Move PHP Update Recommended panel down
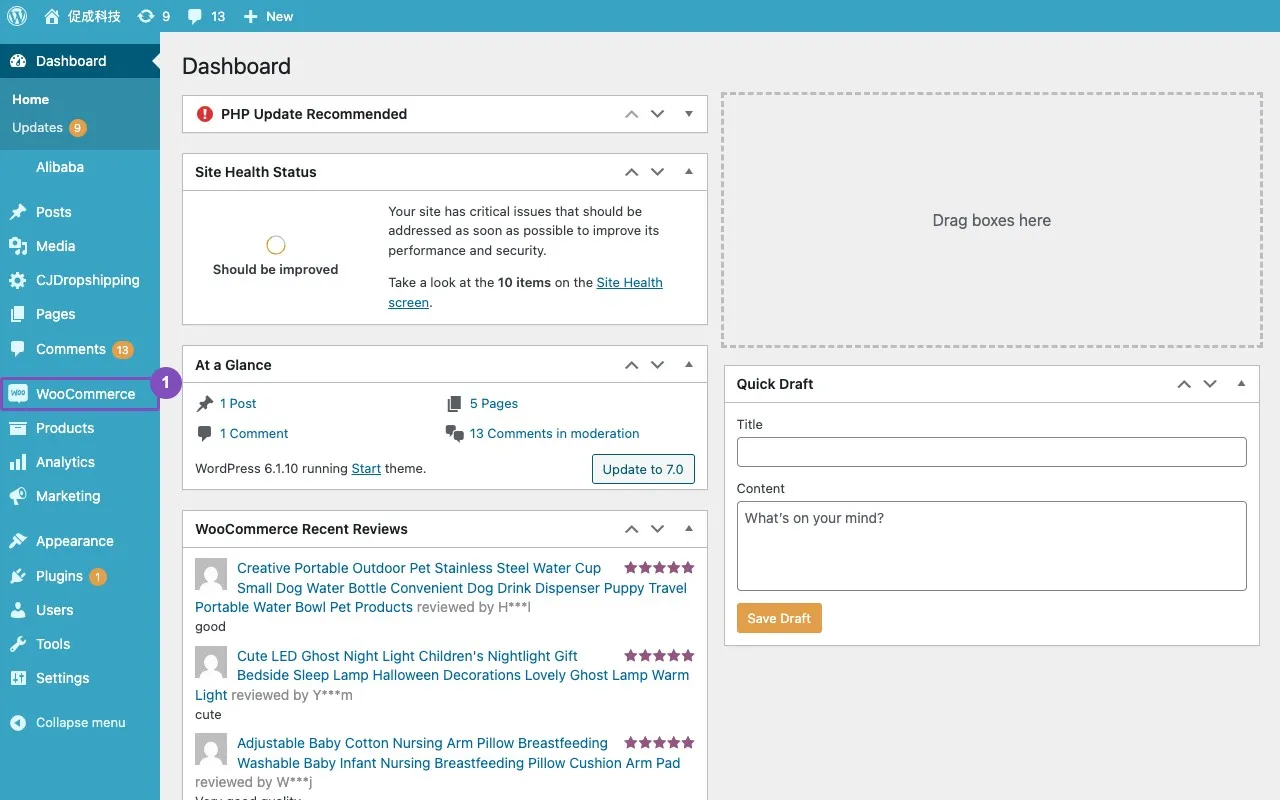This screenshot has width=1280, height=800. (657, 114)
